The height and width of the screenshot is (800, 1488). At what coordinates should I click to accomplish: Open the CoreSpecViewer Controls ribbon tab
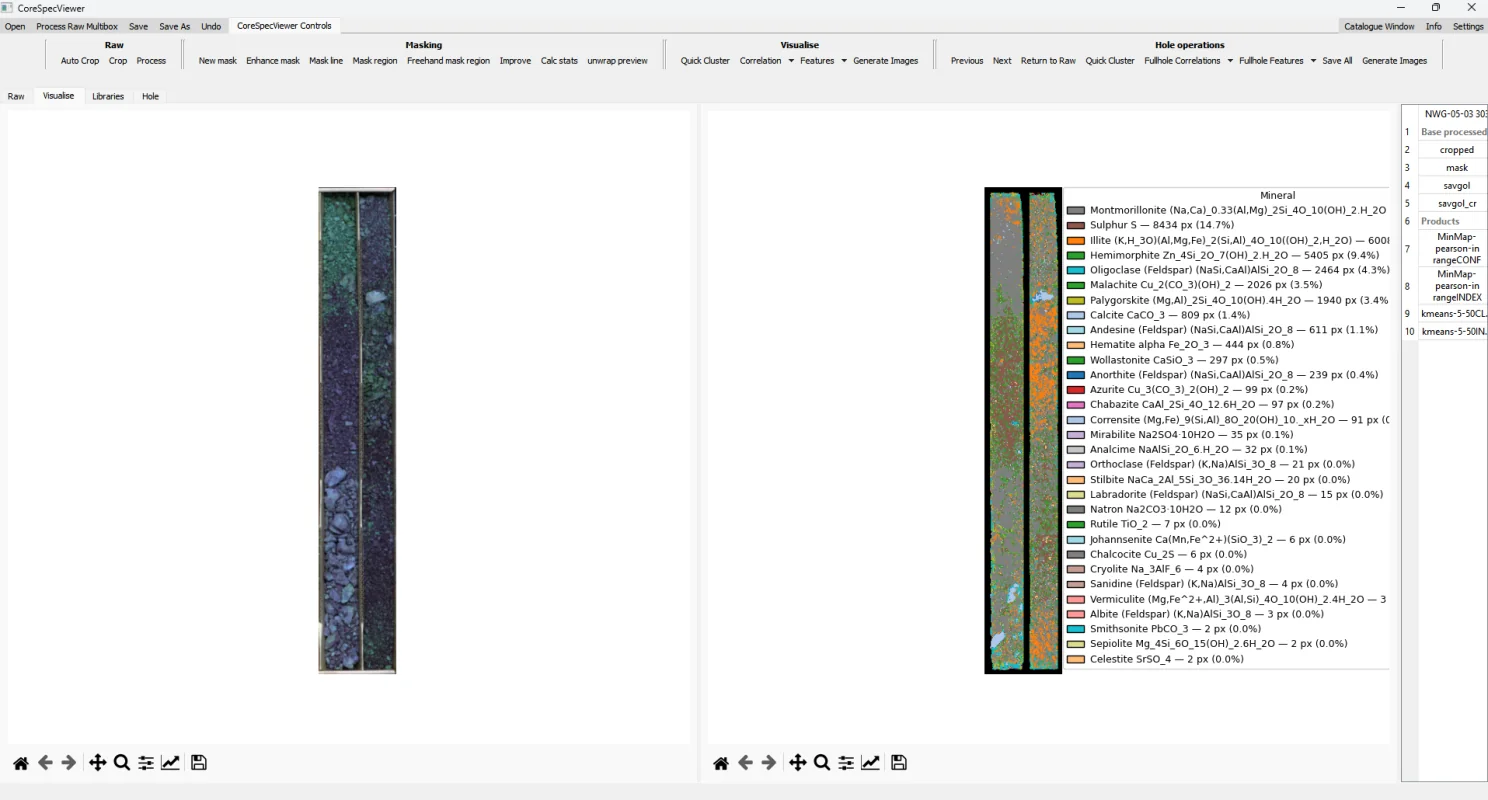(x=285, y=26)
